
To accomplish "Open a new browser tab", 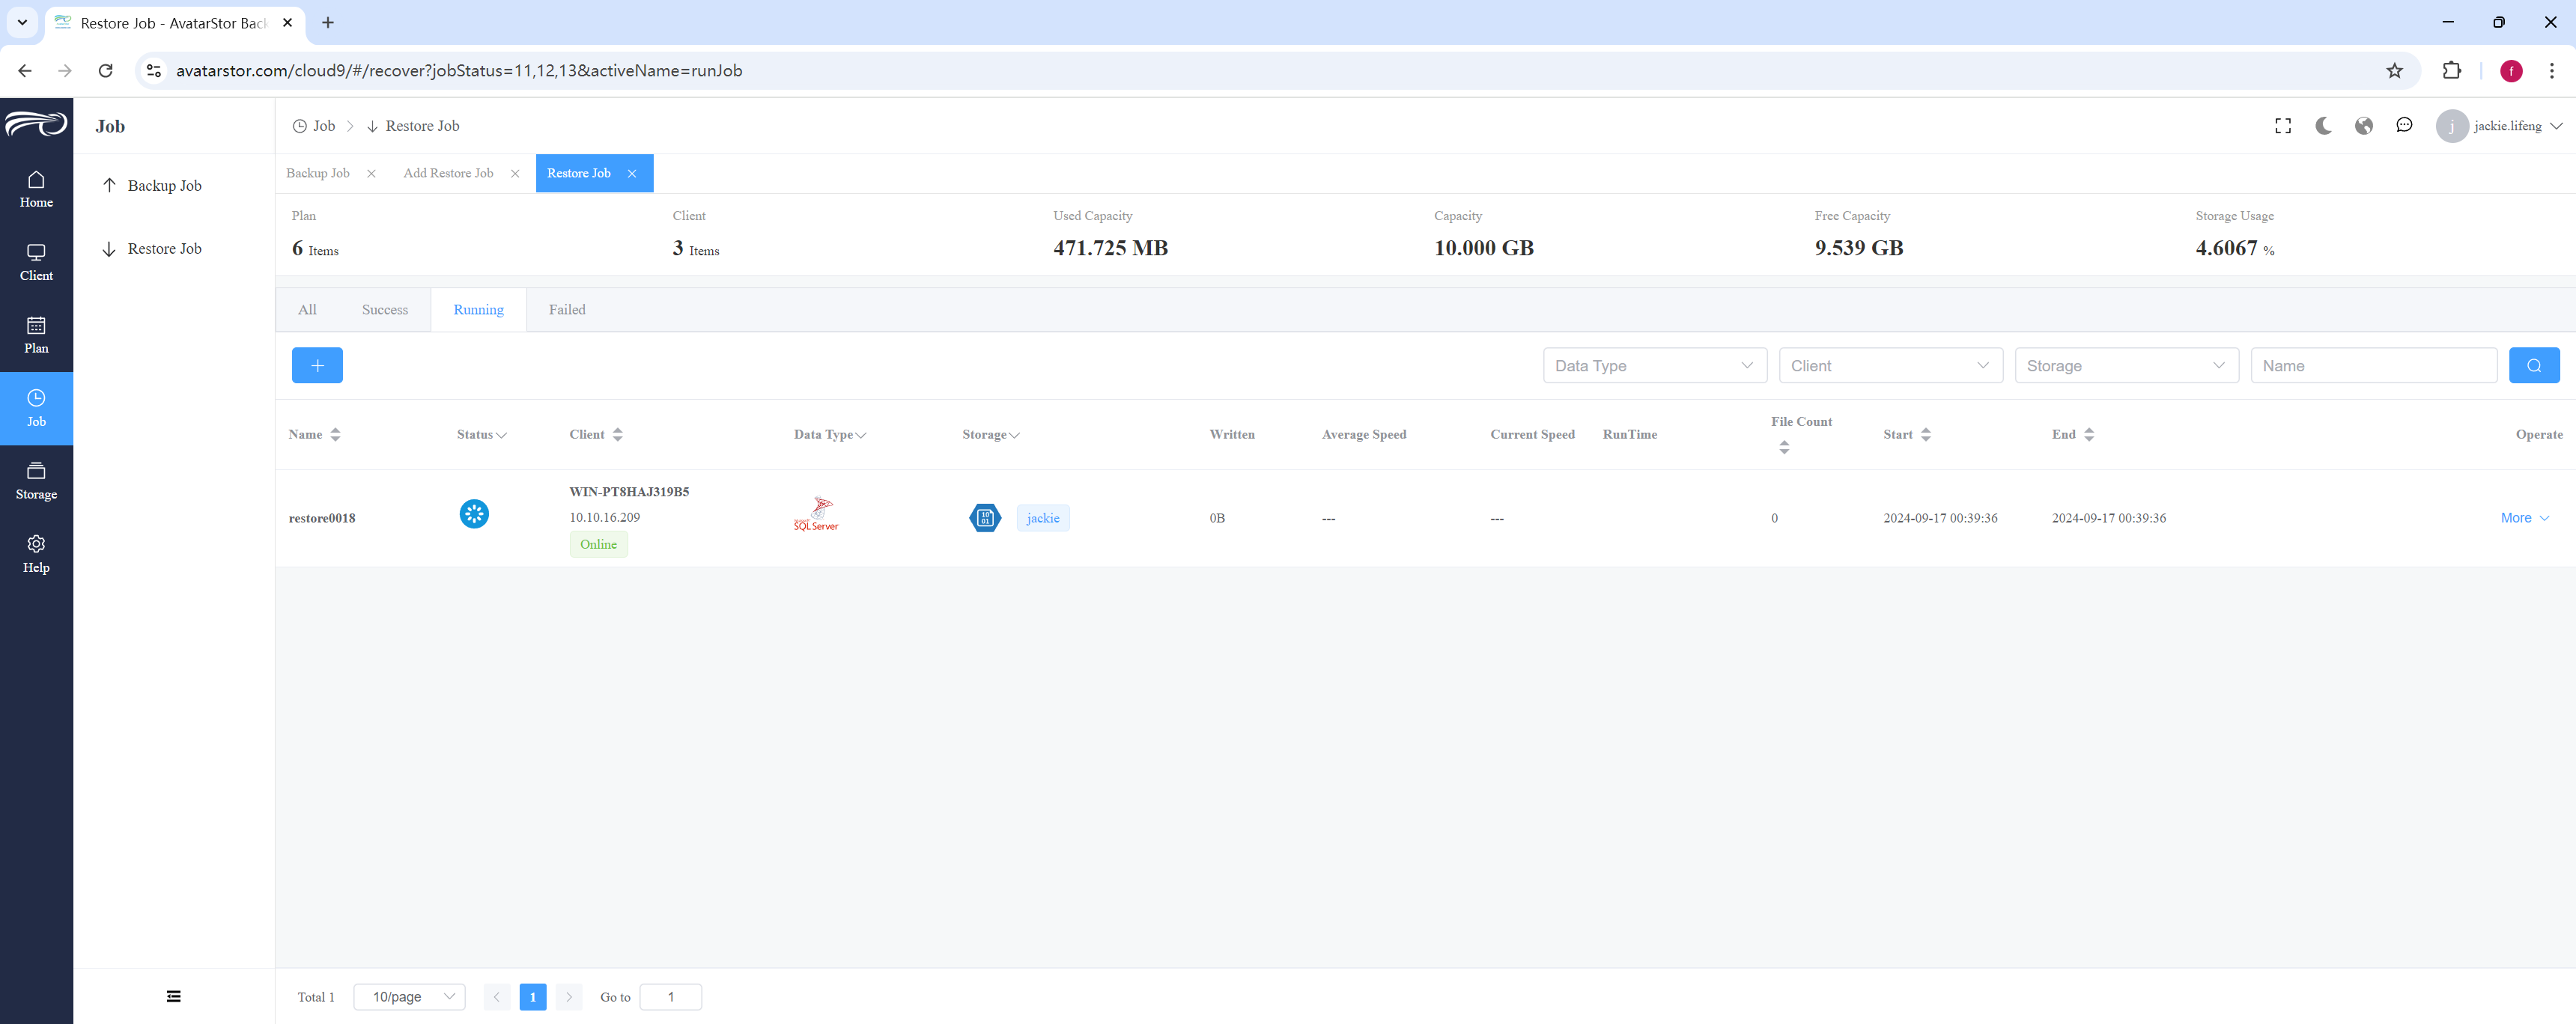I will click(x=328, y=22).
